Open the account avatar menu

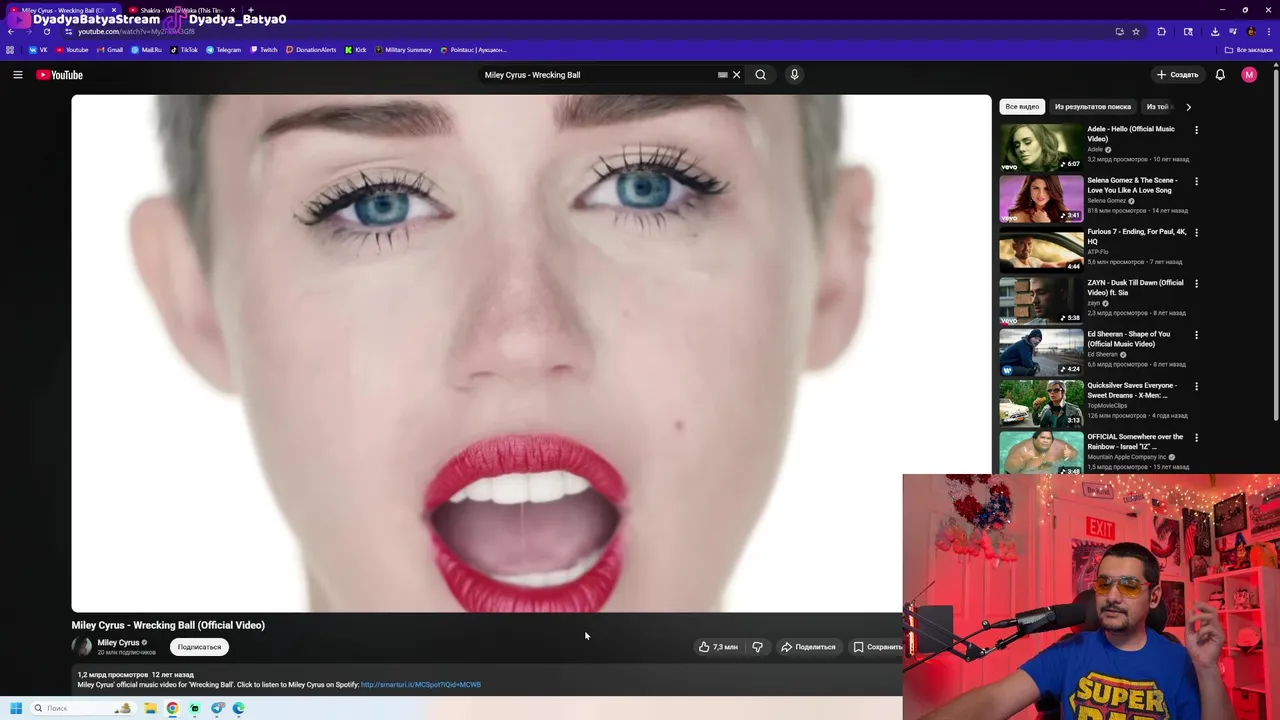pos(1249,75)
